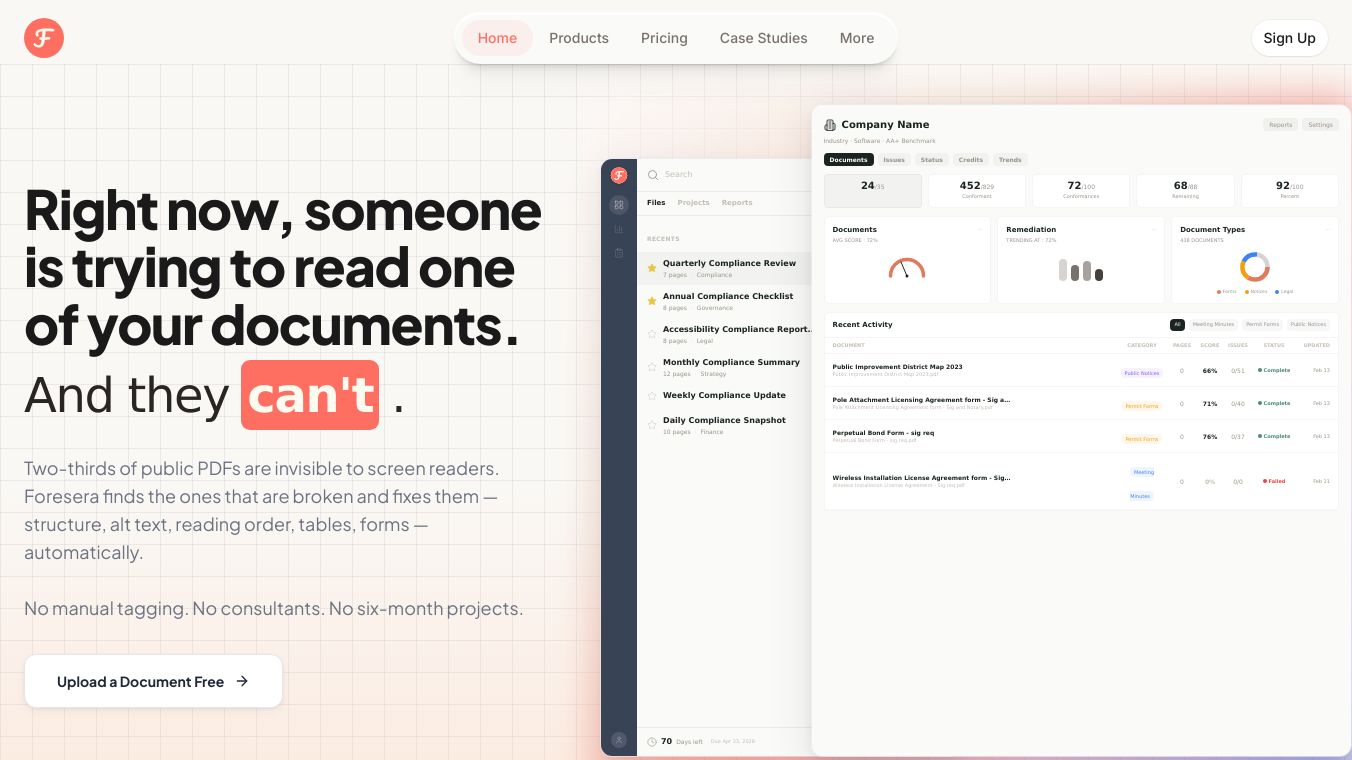This screenshot has width=1352, height=760.
Task: Go to the Home nav item
Action: pos(497,38)
